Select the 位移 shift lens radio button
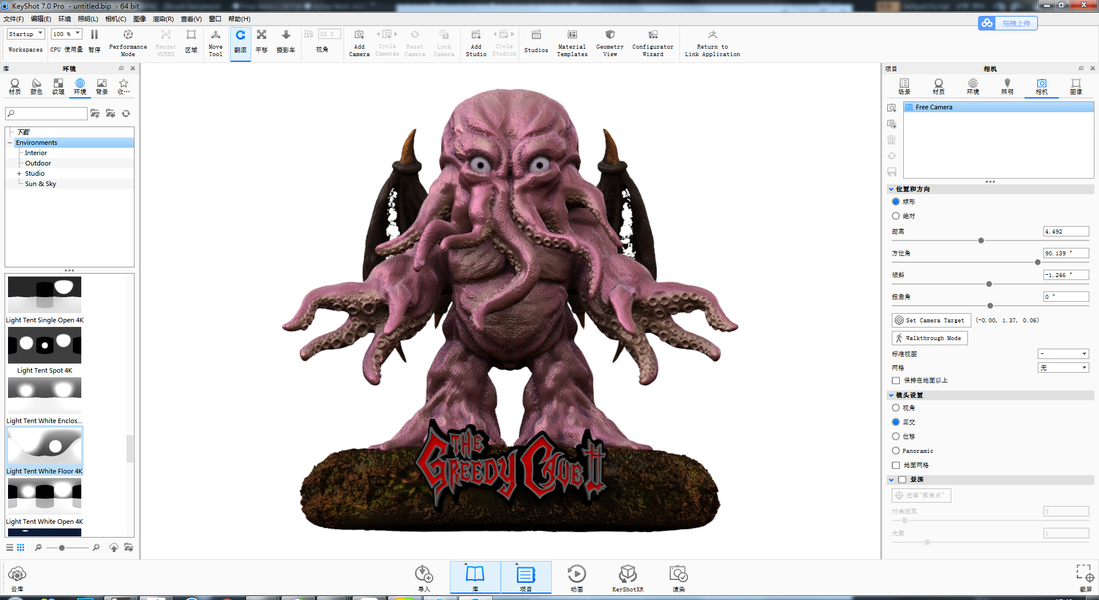 [x=896, y=436]
